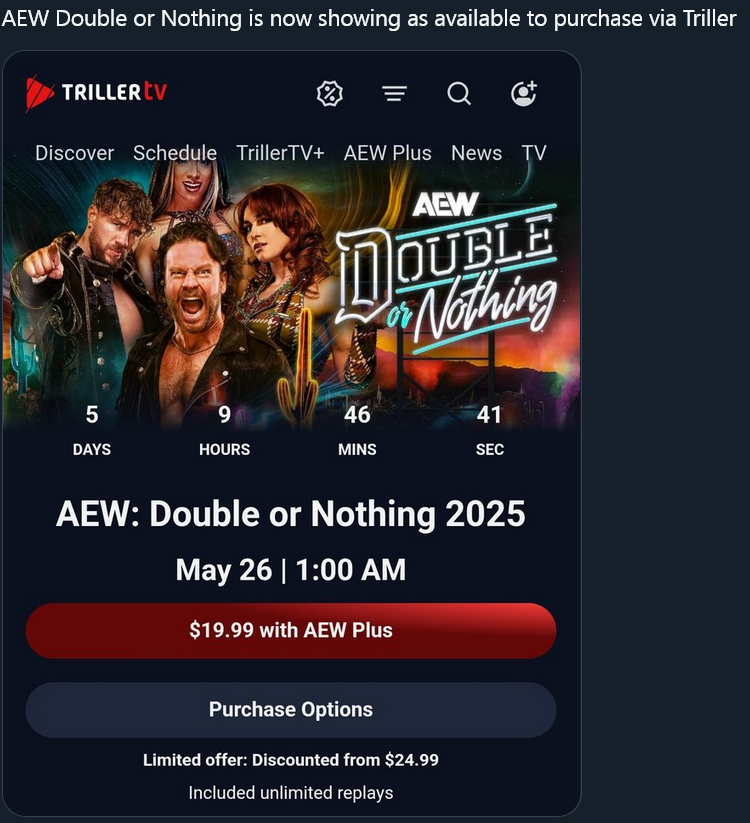The width and height of the screenshot is (750, 823).
Task: Buy for $19.99 with AEW Plus
Action: 291,630
